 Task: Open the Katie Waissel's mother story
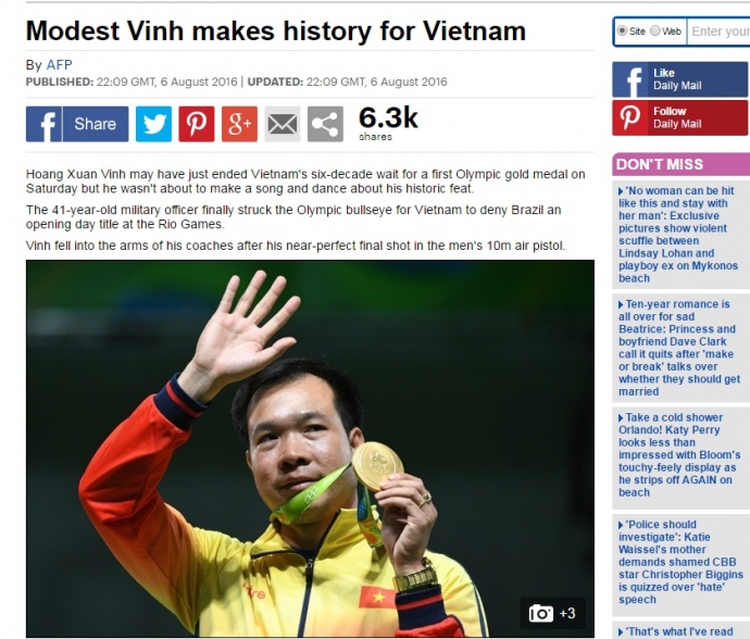pos(680,562)
